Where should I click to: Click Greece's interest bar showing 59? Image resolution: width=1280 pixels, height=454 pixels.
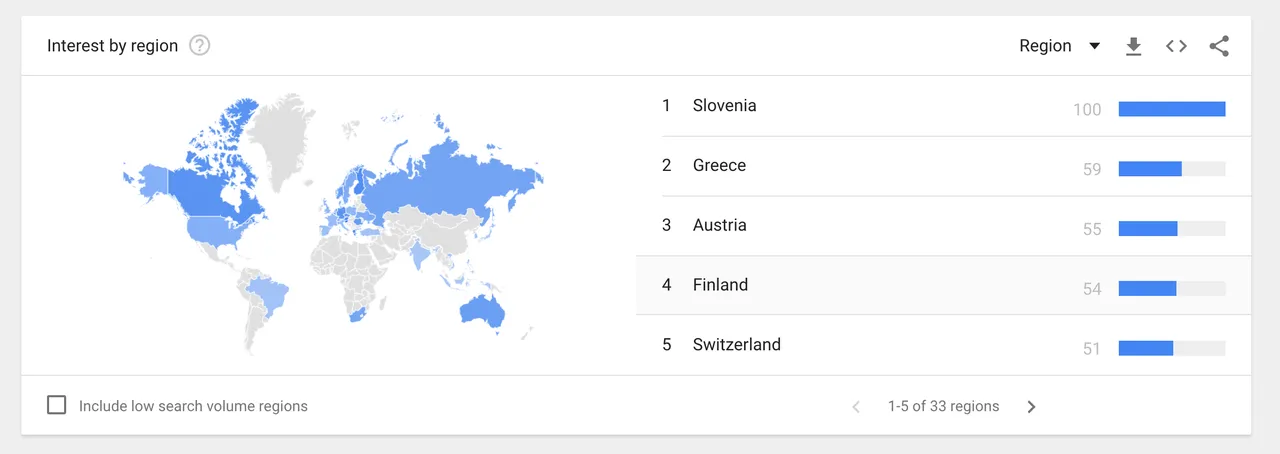point(1150,169)
